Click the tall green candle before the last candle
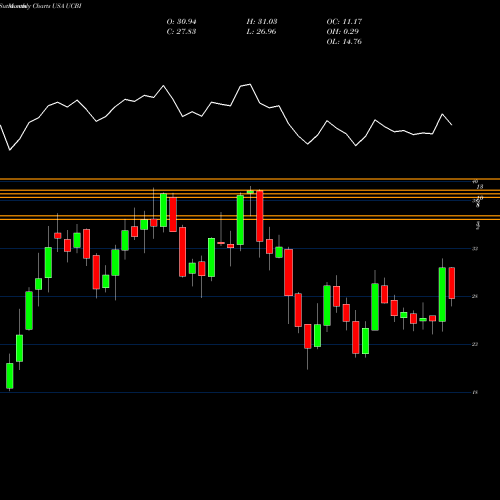Image resolution: width=500 pixels, height=500 pixels. tap(442, 294)
